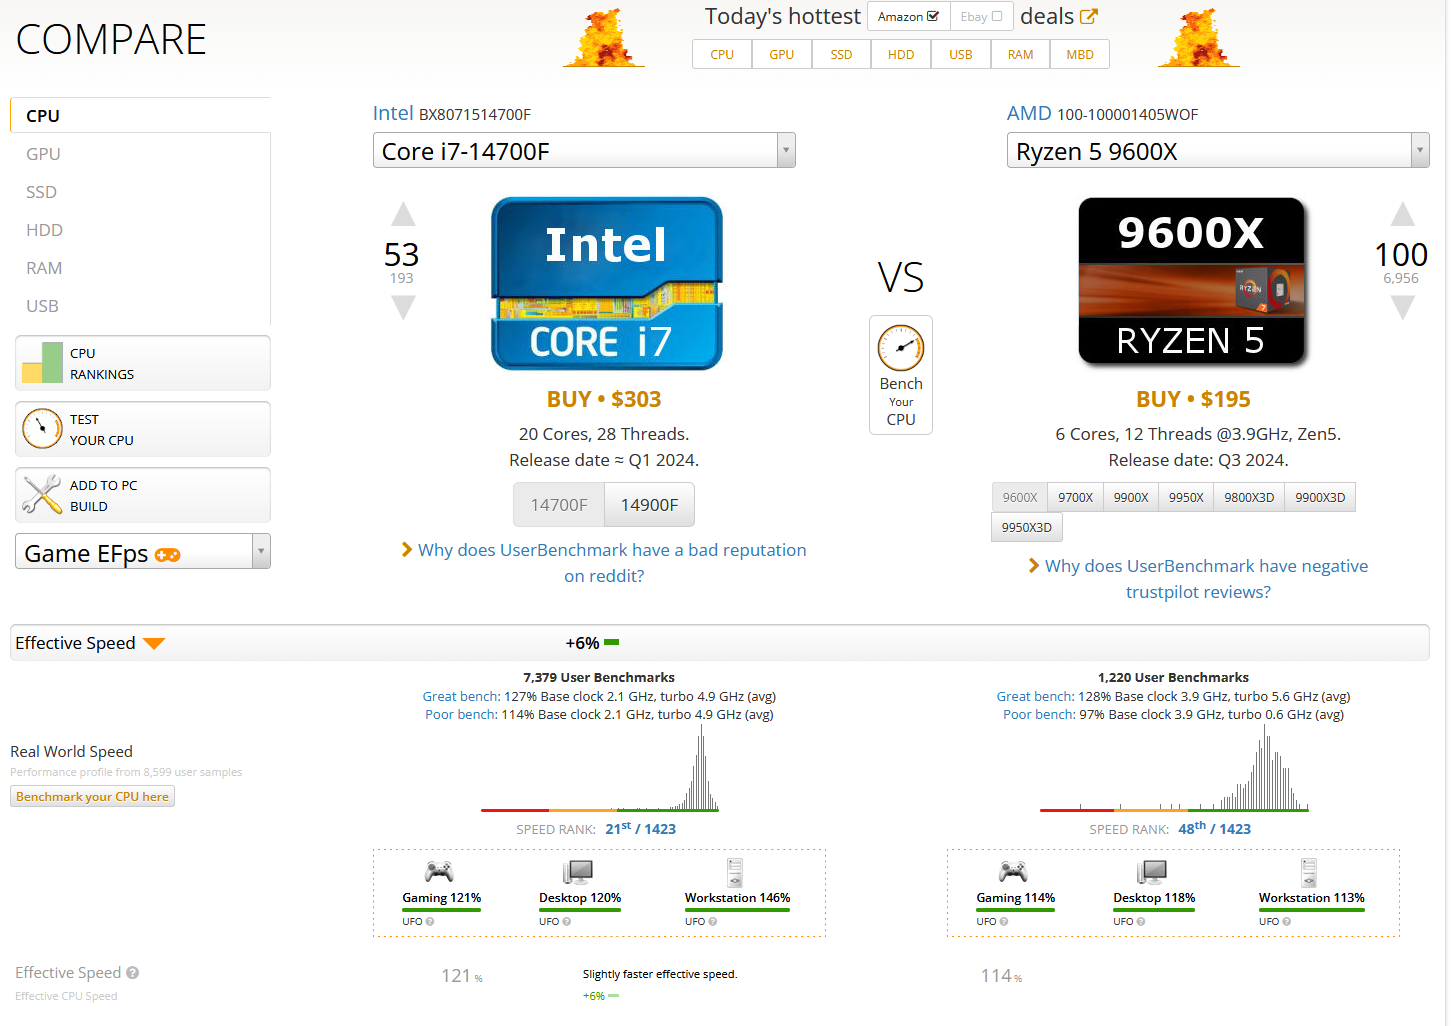Click BUY $303 for the Intel CPU

[604, 399]
